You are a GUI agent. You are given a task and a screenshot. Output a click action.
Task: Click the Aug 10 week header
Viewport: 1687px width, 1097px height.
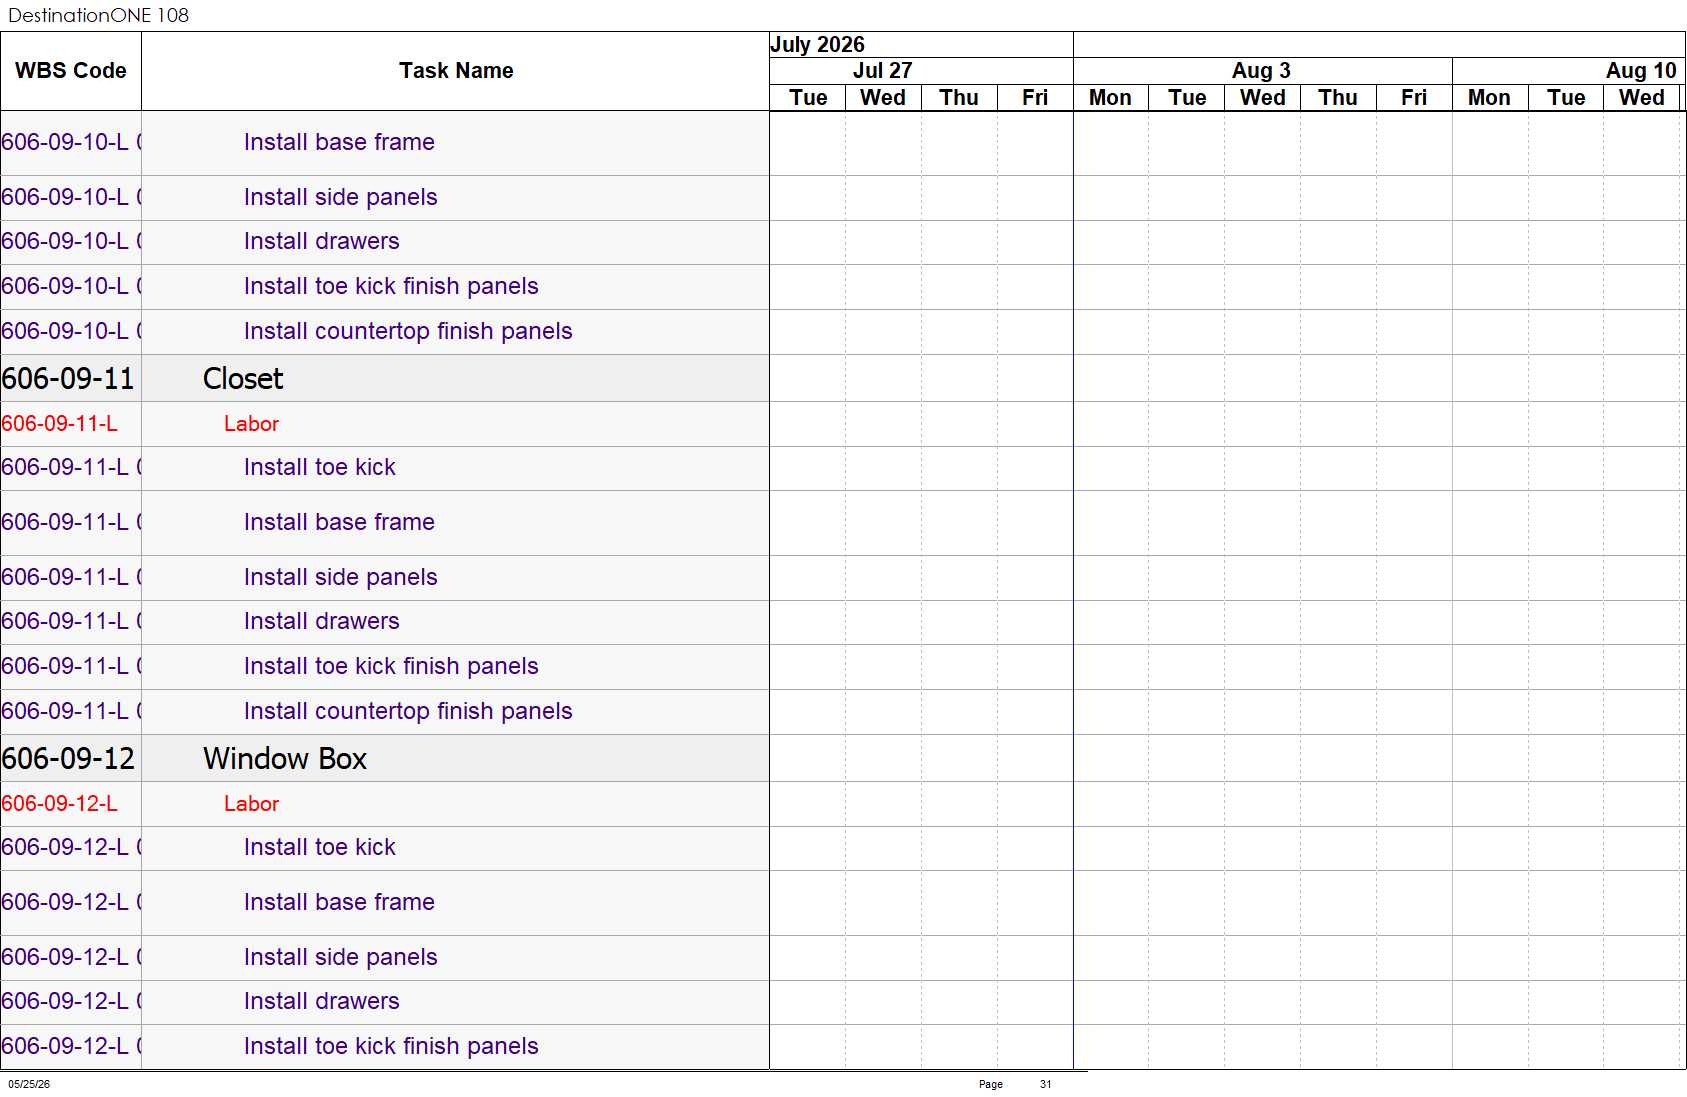(x=1640, y=71)
